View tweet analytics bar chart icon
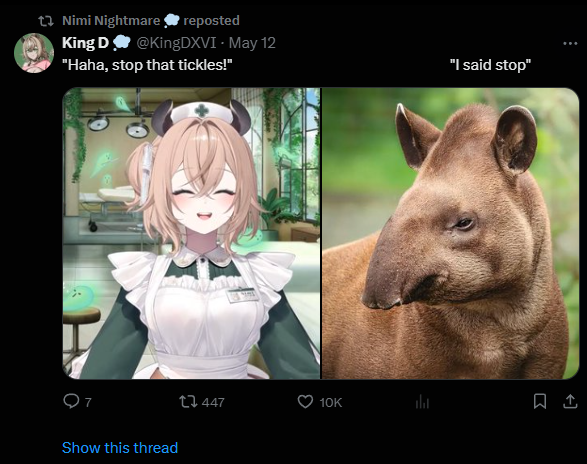This screenshot has width=587, height=464. 422,402
